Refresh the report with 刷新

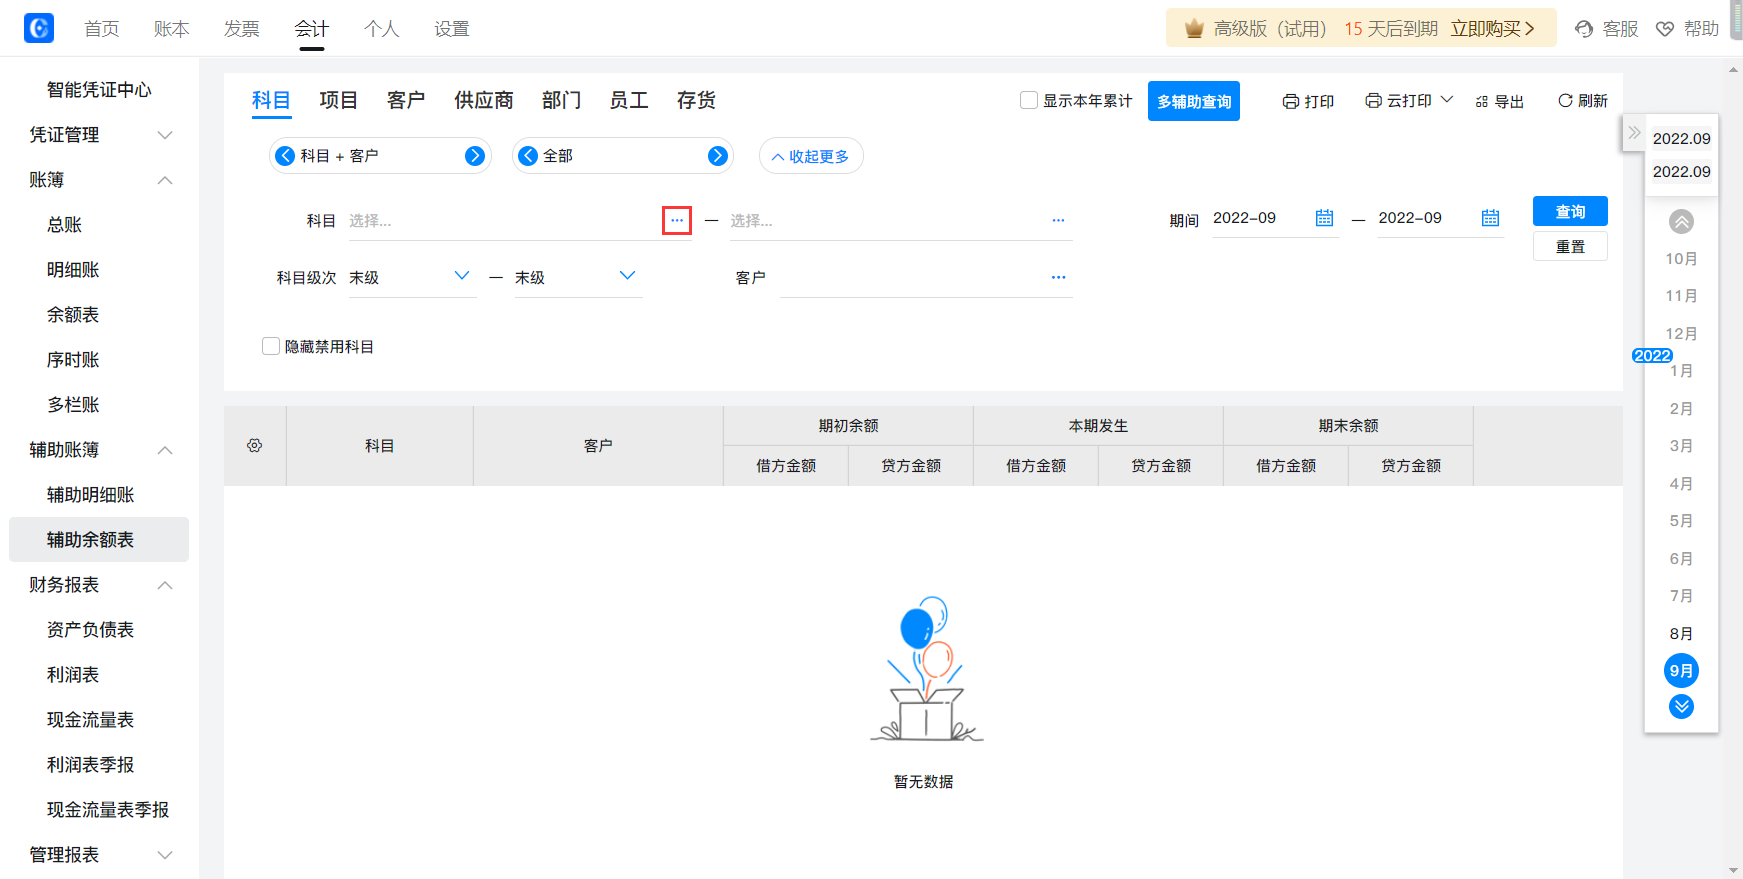[x=1582, y=101]
